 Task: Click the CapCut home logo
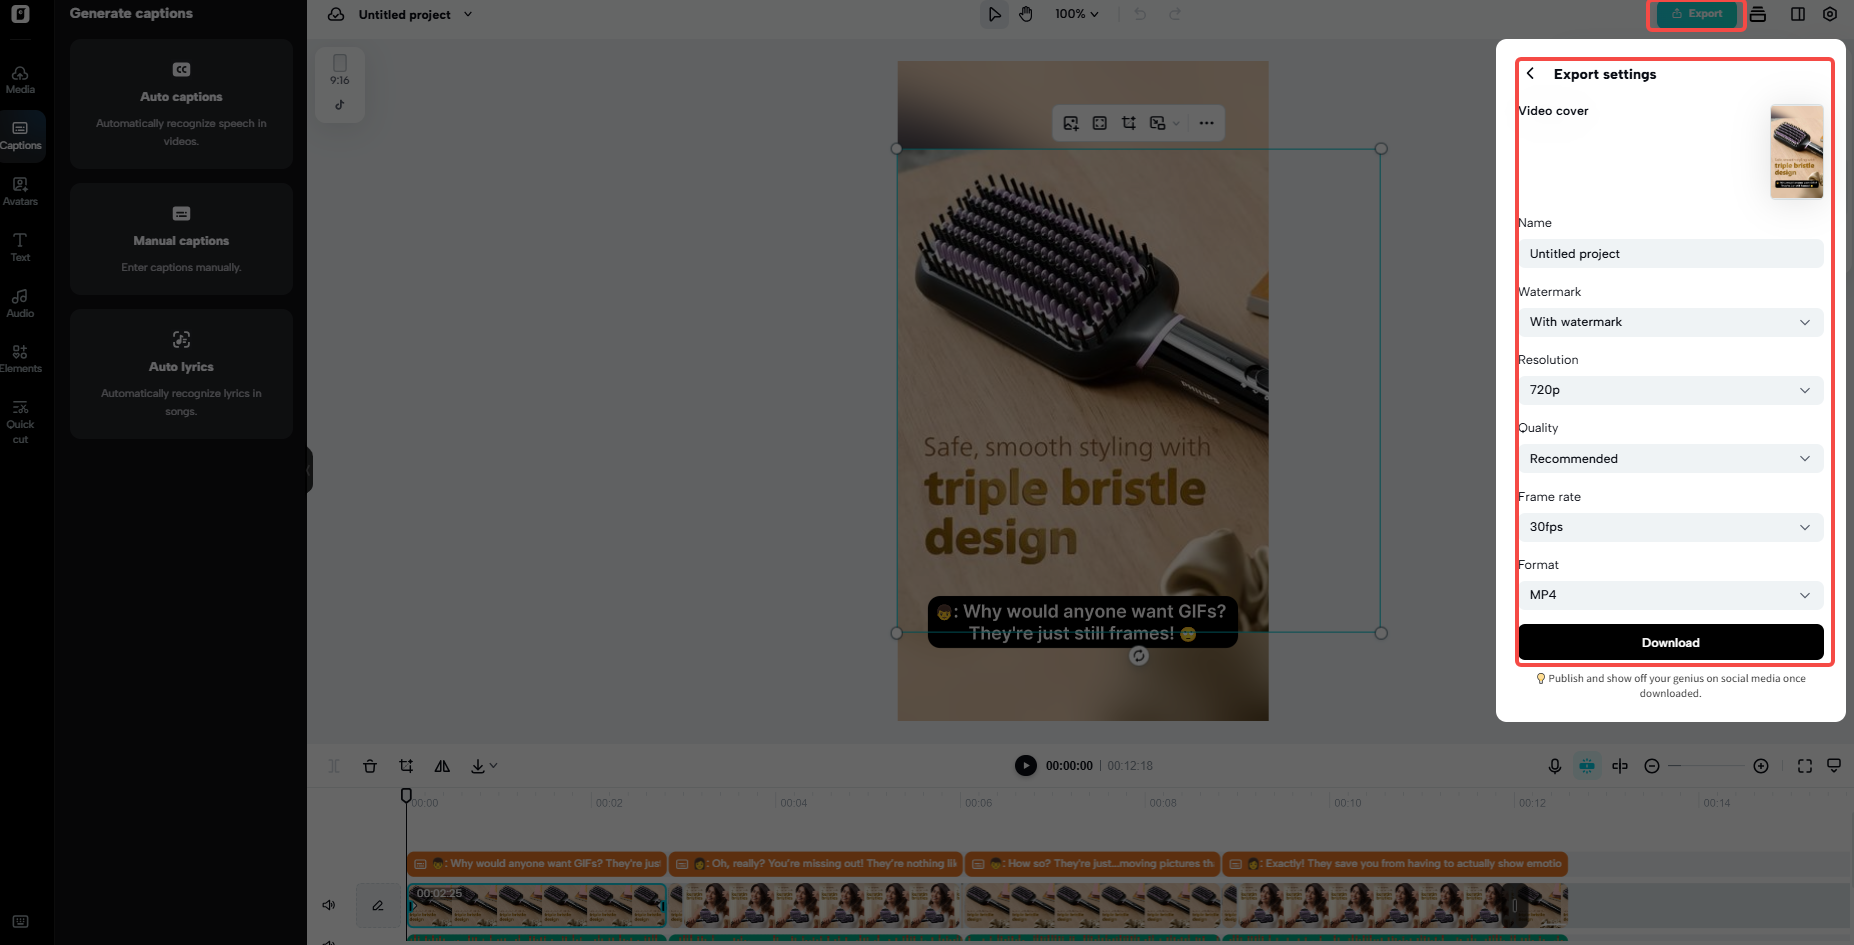20,14
